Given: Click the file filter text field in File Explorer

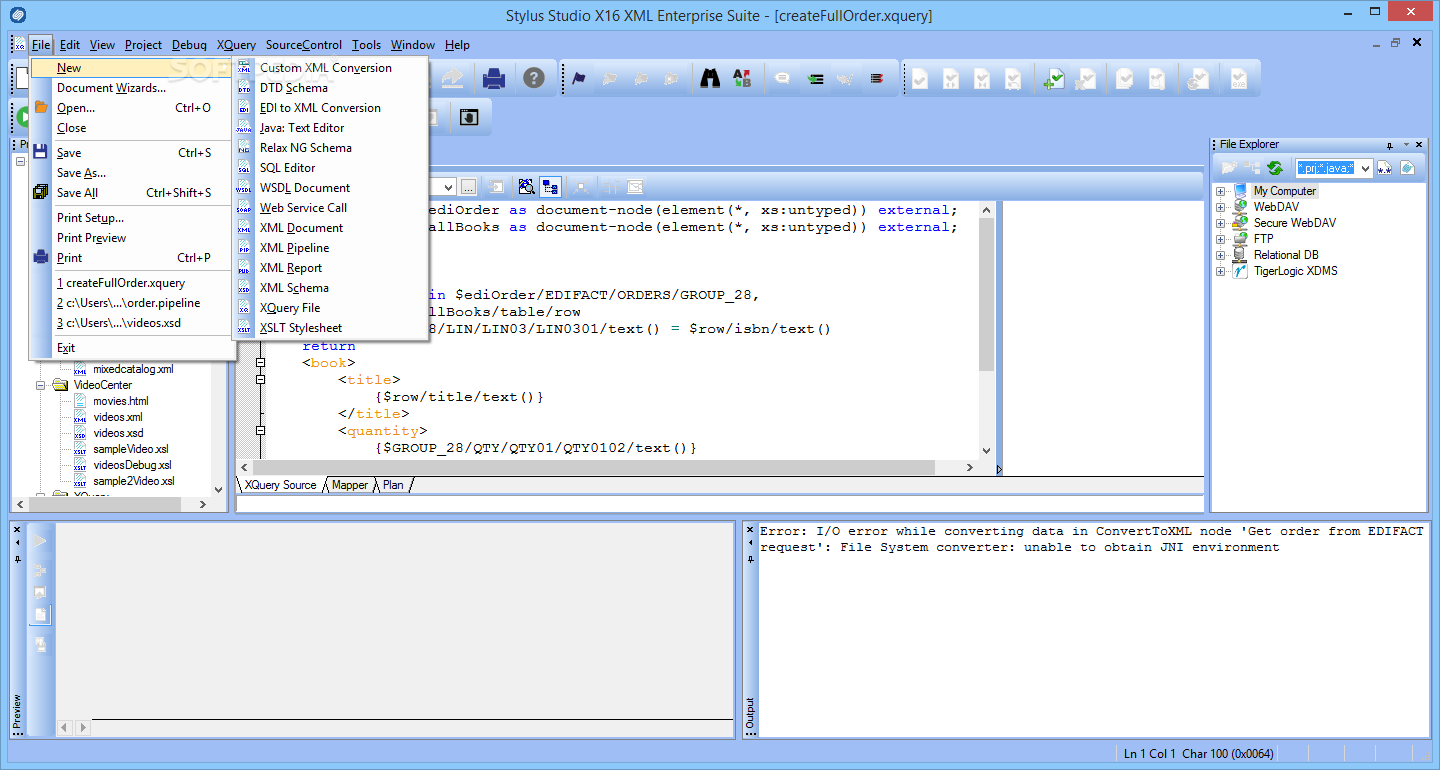Looking at the screenshot, I should [x=1326, y=168].
